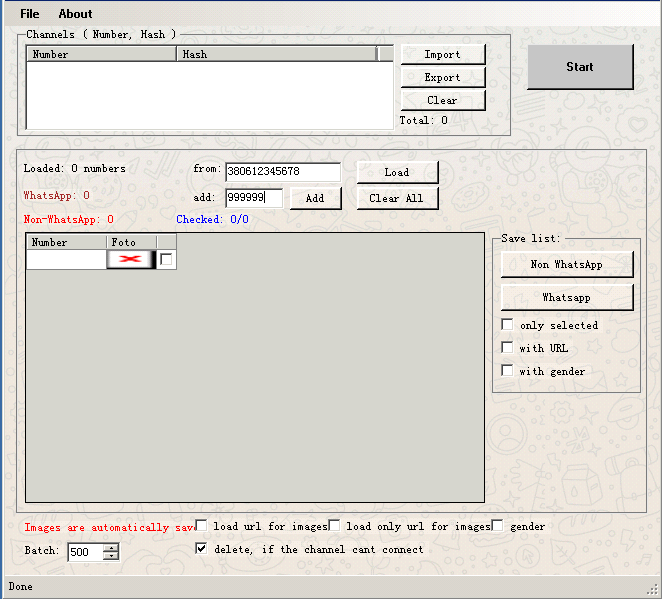Check the box in the numbers table row
The image size is (662, 599).
tap(166, 259)
